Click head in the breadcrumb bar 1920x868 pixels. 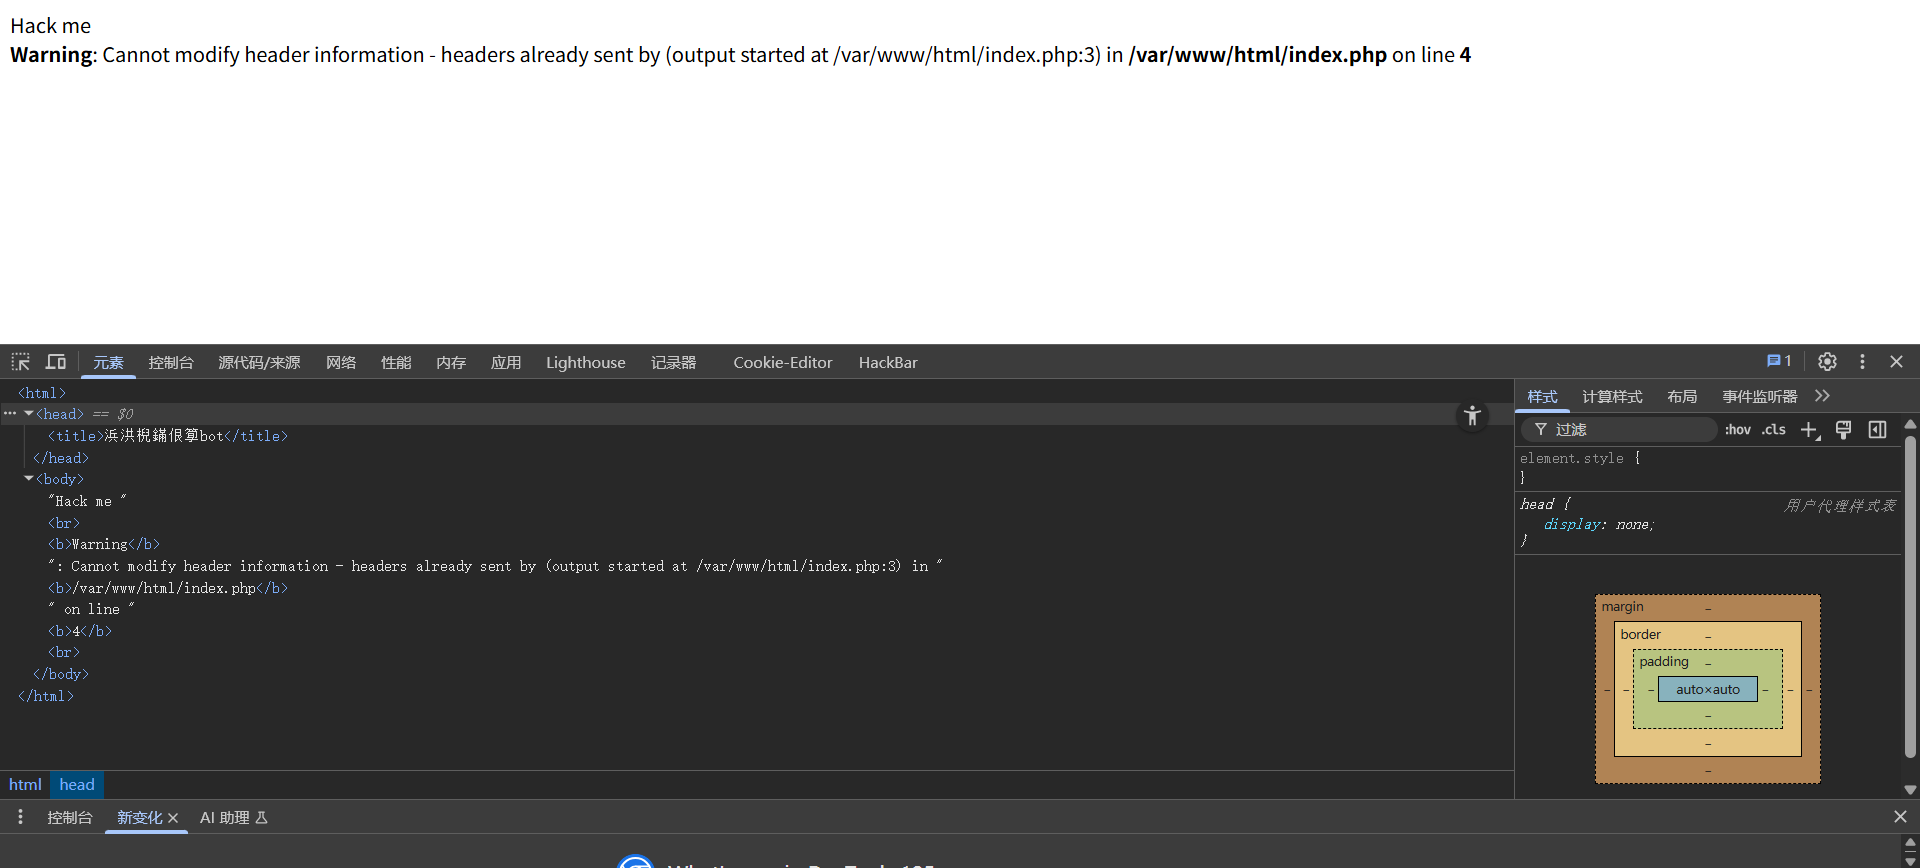point(77,785)
